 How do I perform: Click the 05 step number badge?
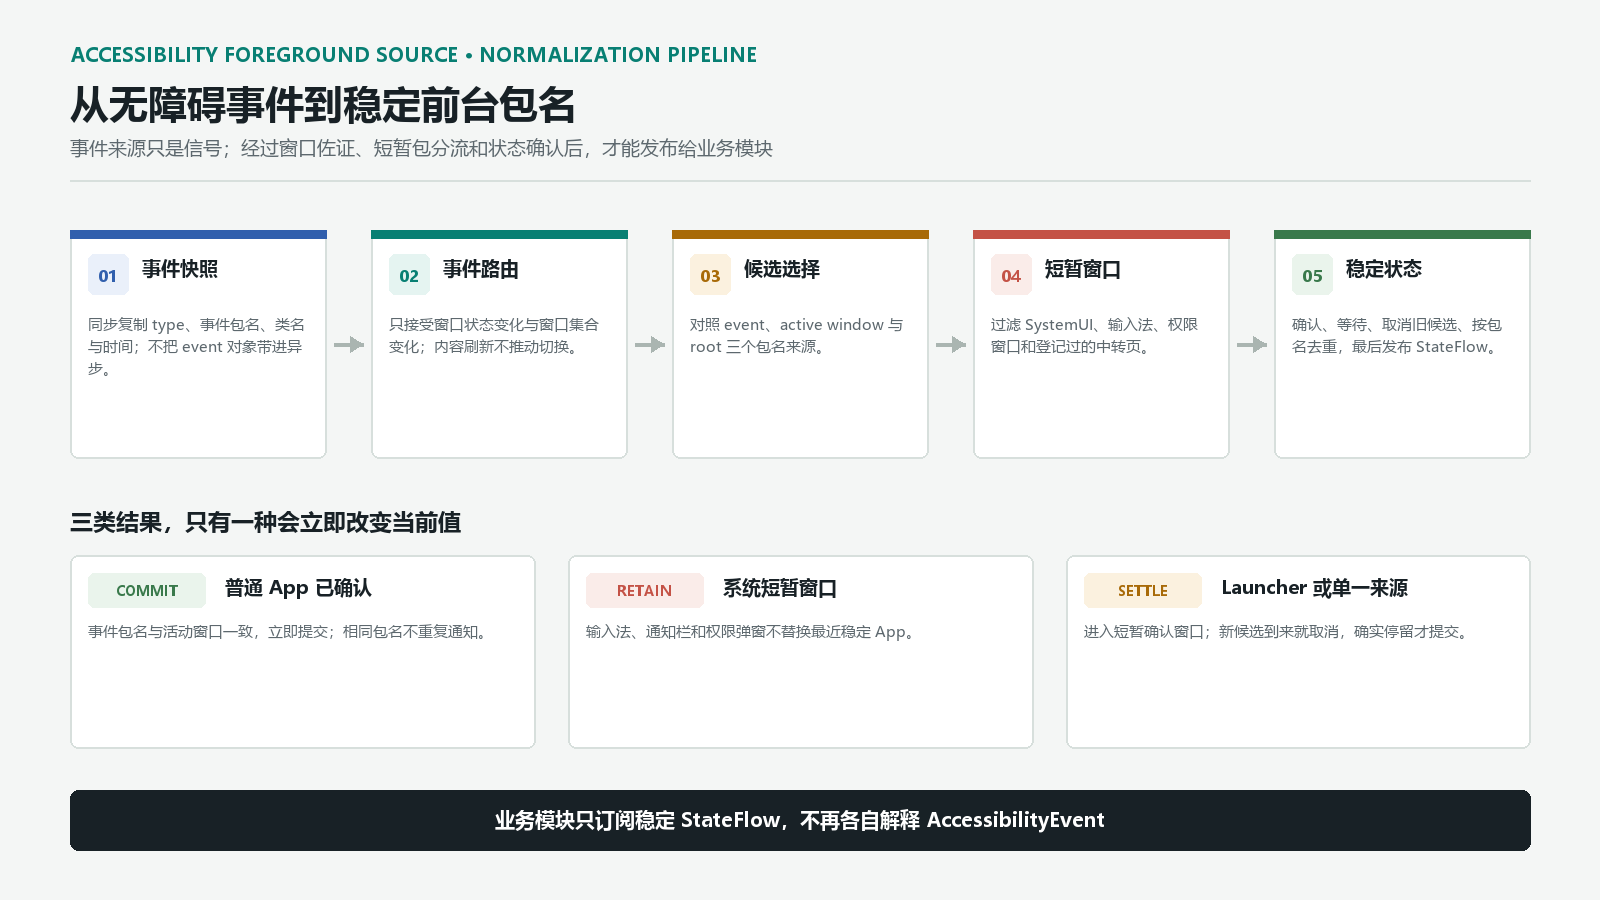[x=1312, y=275]
